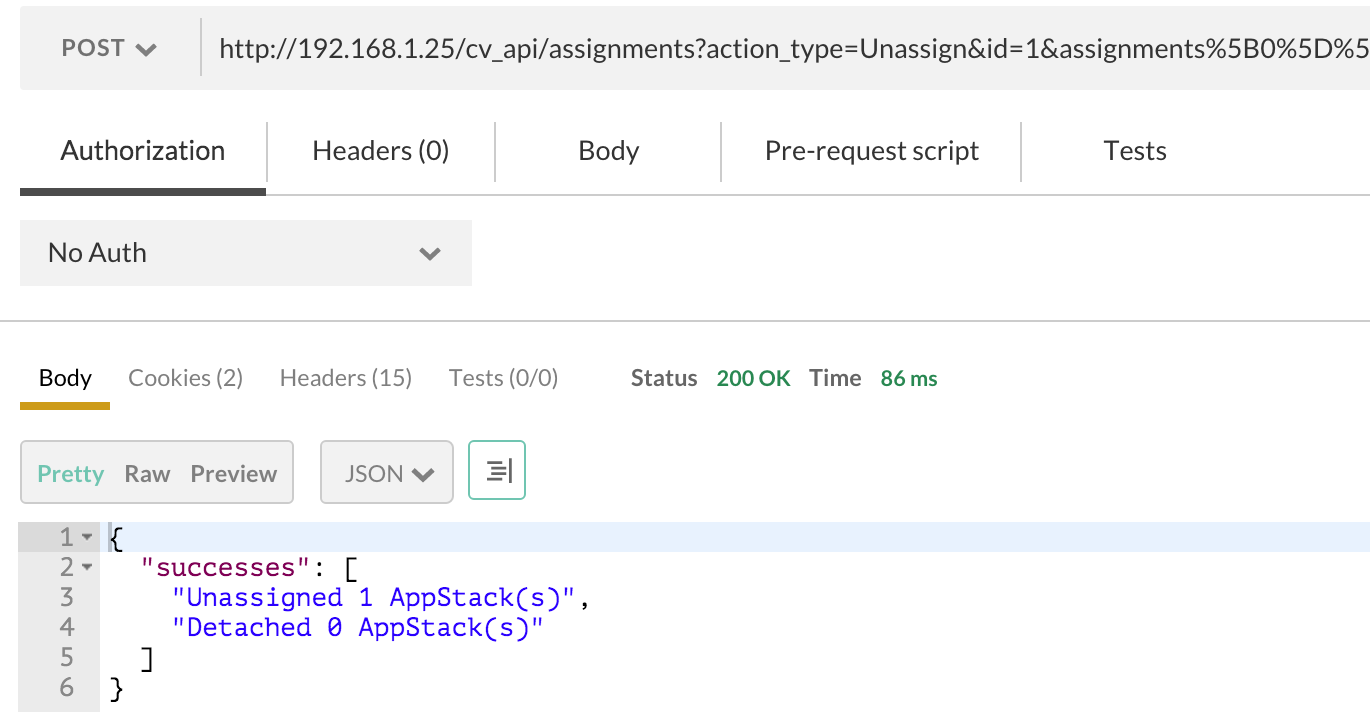Viewport: 1370px width, 712px height.
Task: Select the Authorization tab
Action: point(143,151)
